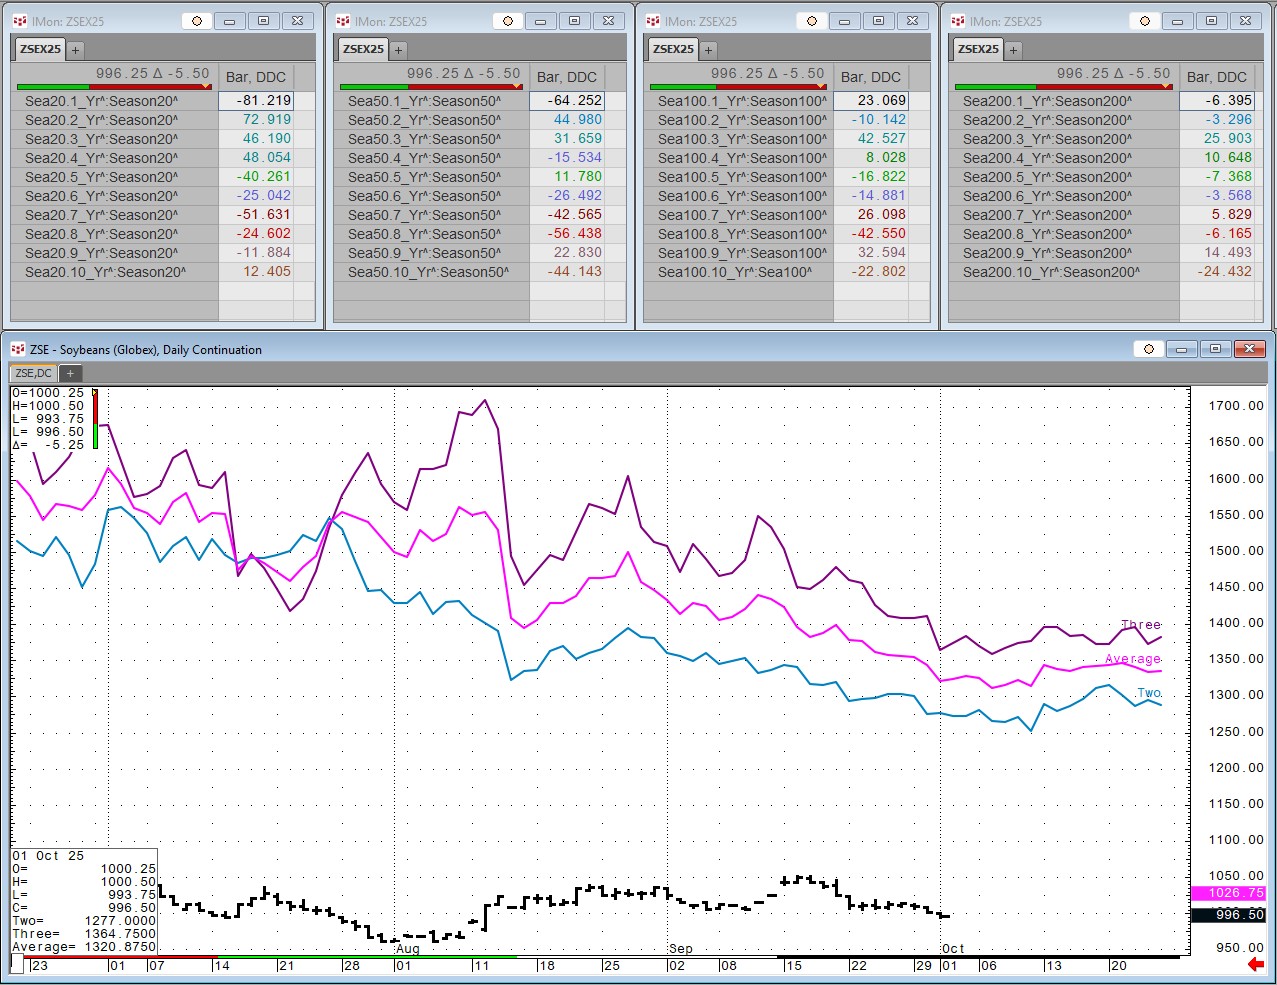Click white box at time axis start
Screen dimensions: 1277x985
click(x=17, y=964)
